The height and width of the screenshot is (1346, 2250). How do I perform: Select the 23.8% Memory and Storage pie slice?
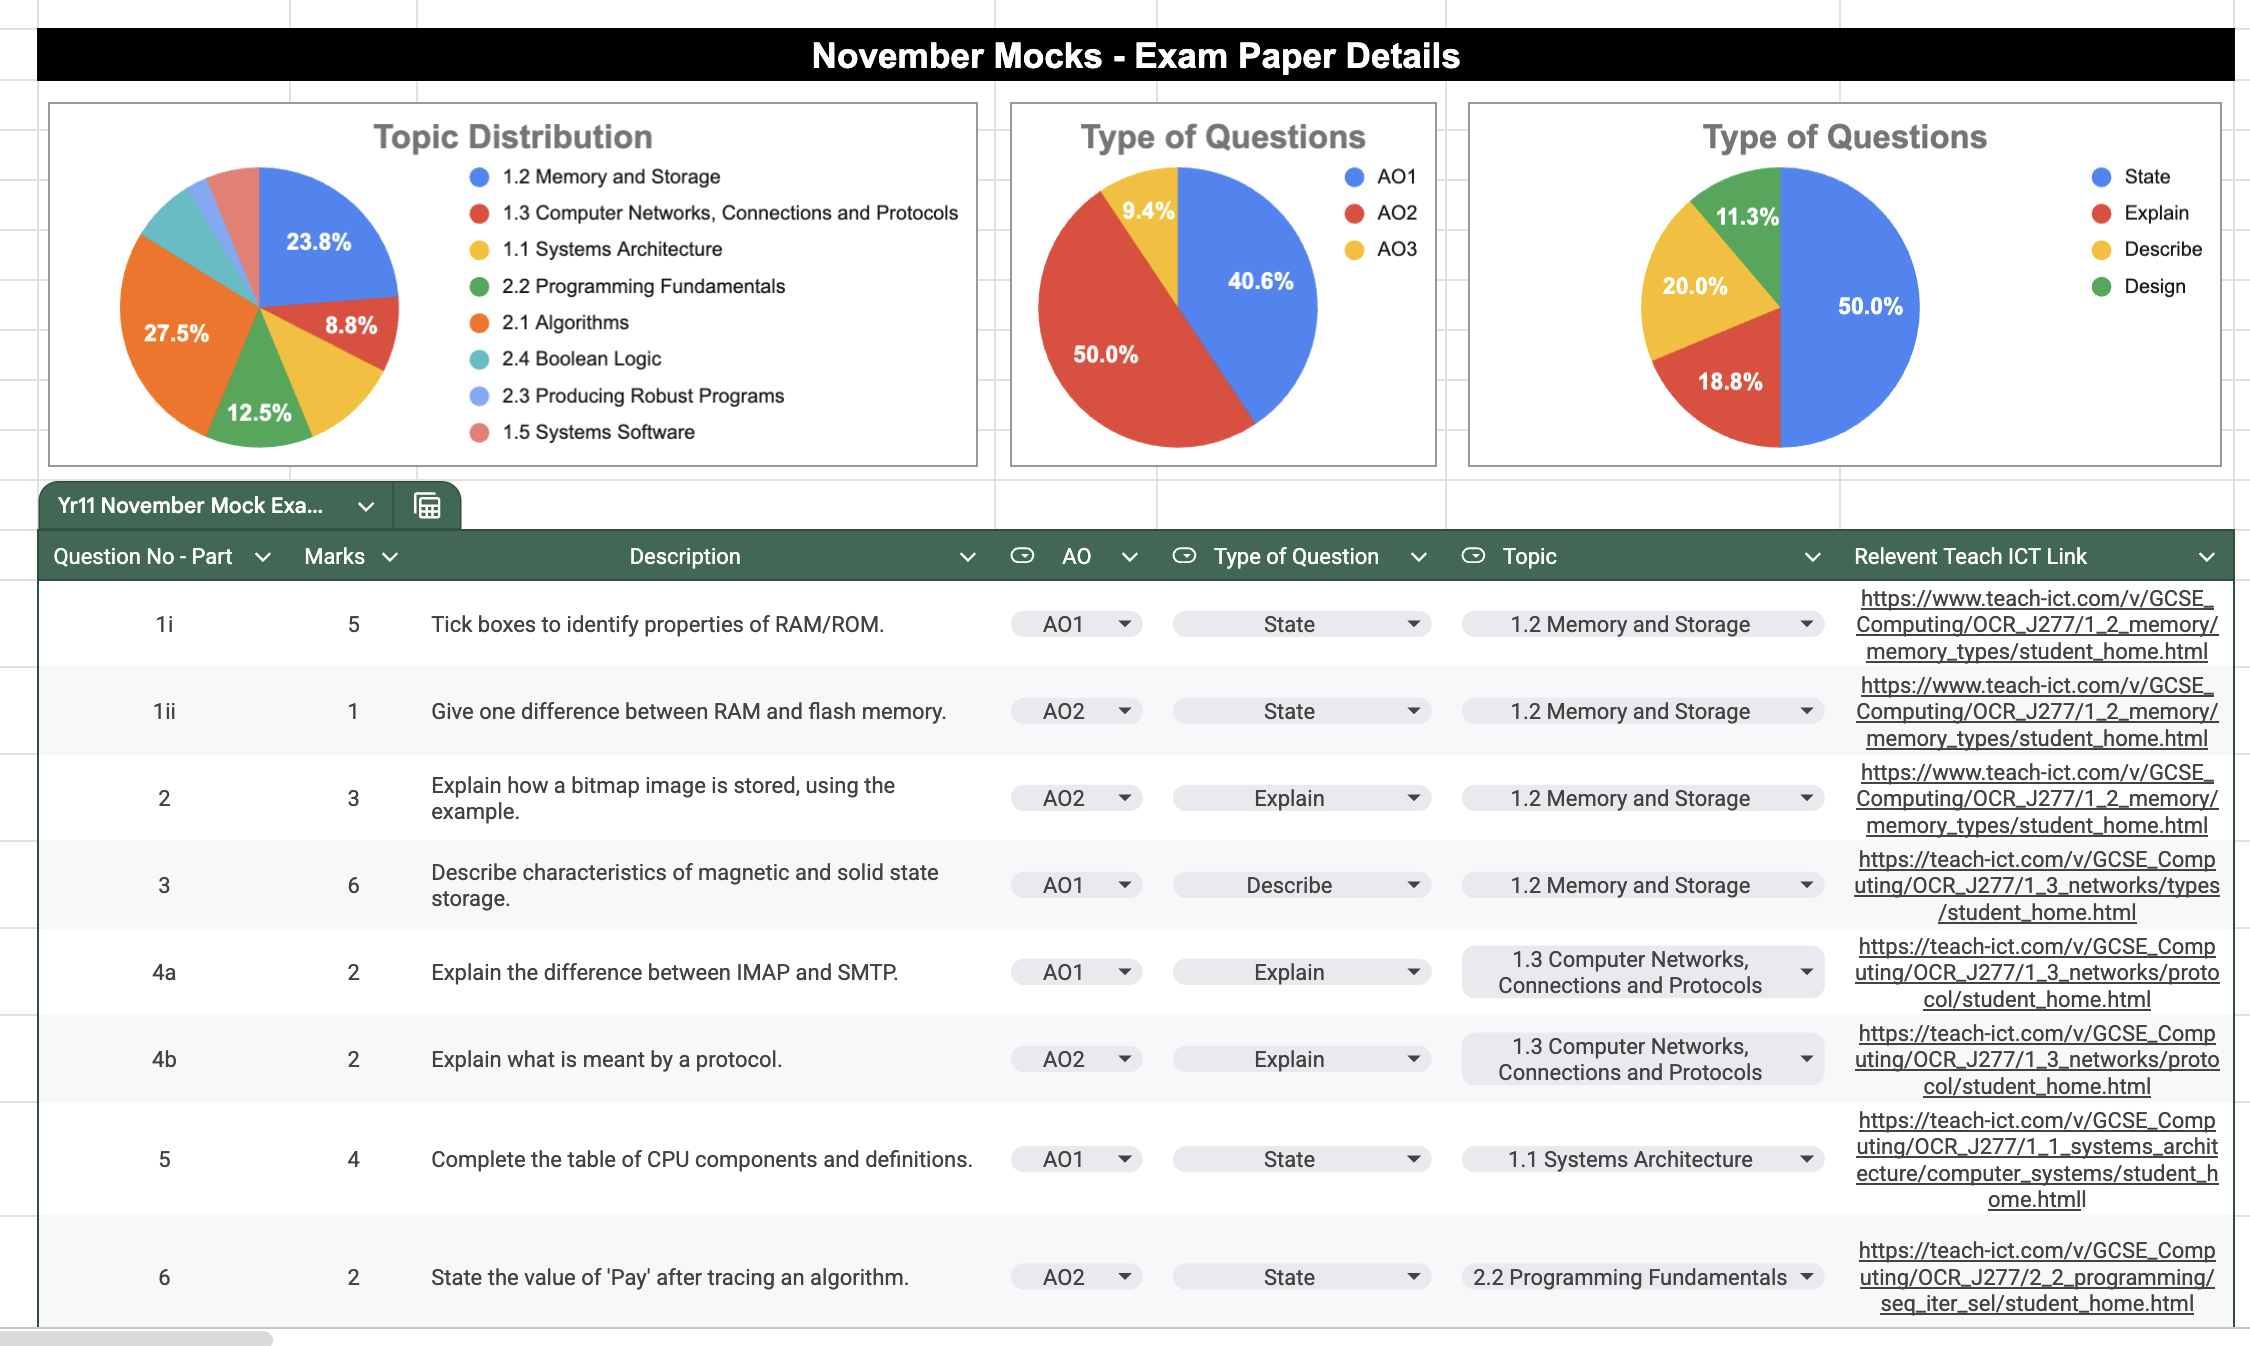[x=318, y=241]
